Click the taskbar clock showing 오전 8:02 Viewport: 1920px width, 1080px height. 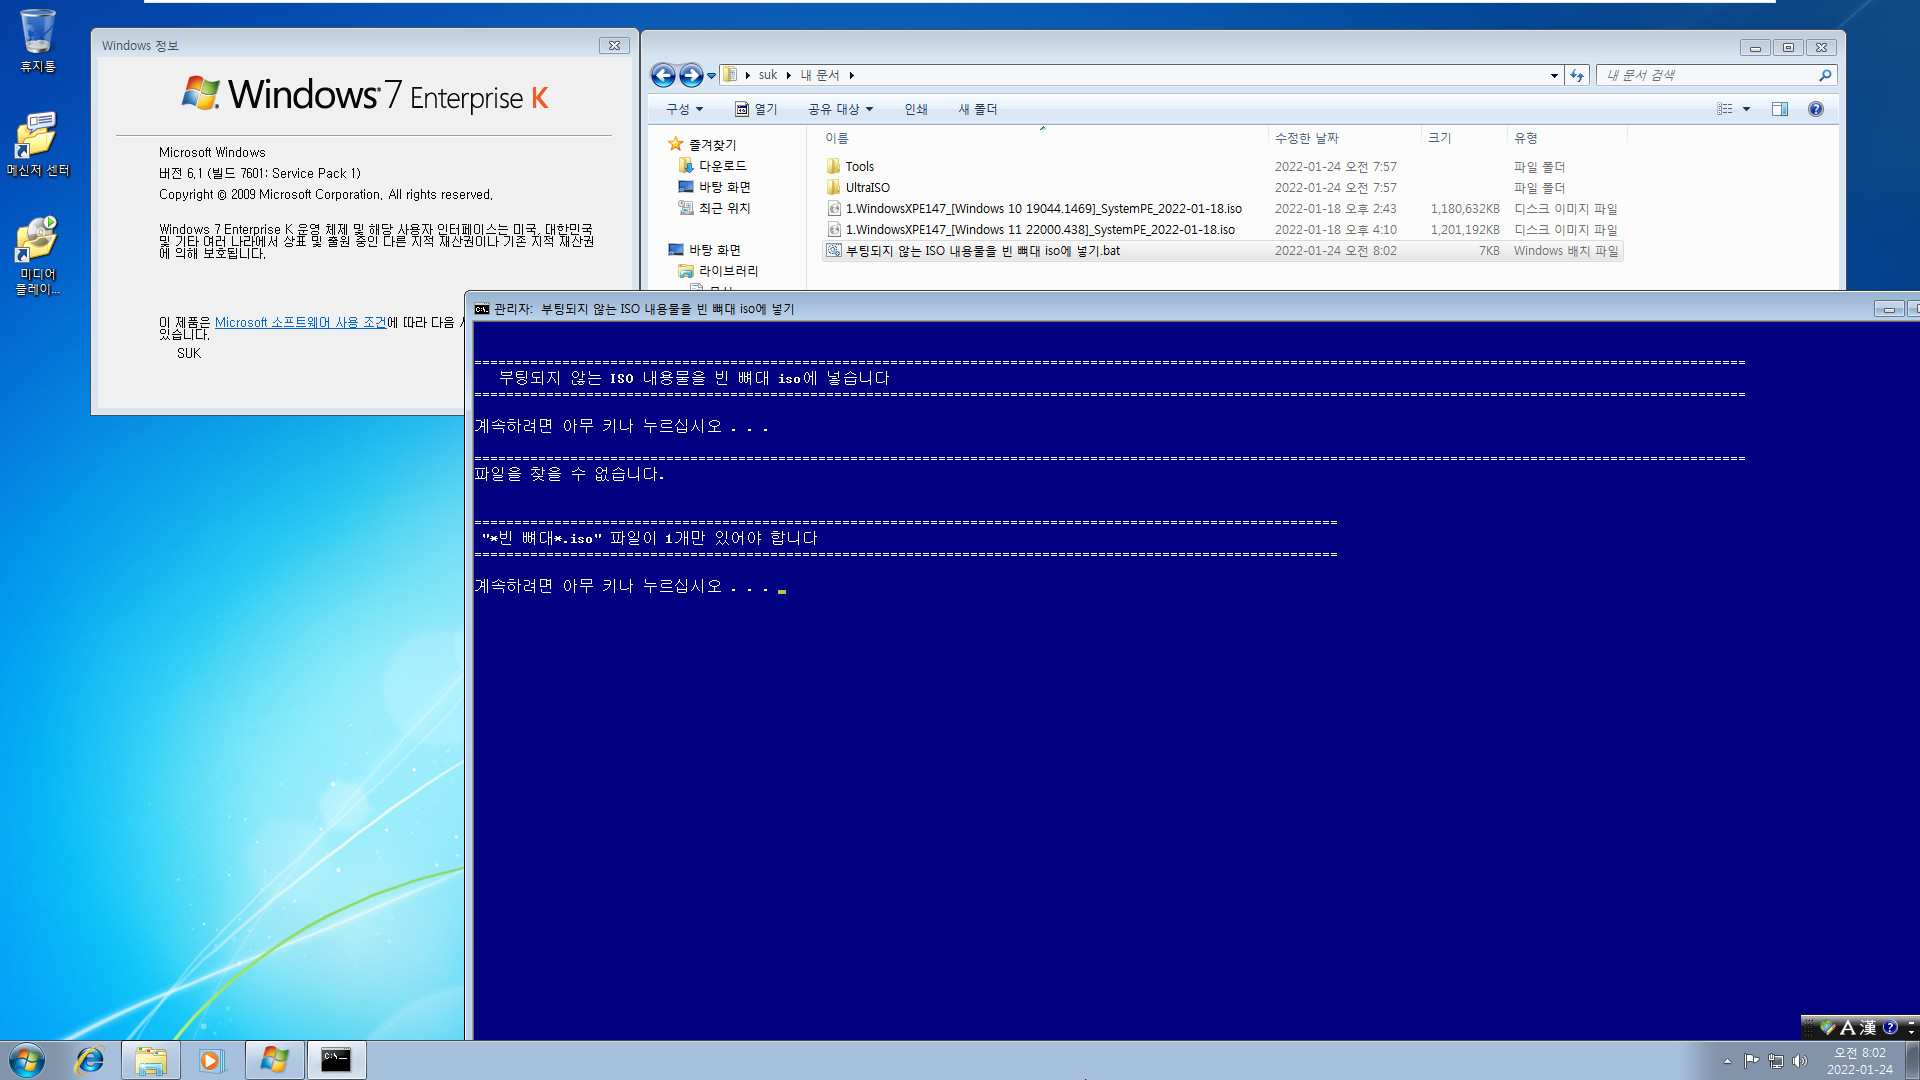tap(1859, 1060)
